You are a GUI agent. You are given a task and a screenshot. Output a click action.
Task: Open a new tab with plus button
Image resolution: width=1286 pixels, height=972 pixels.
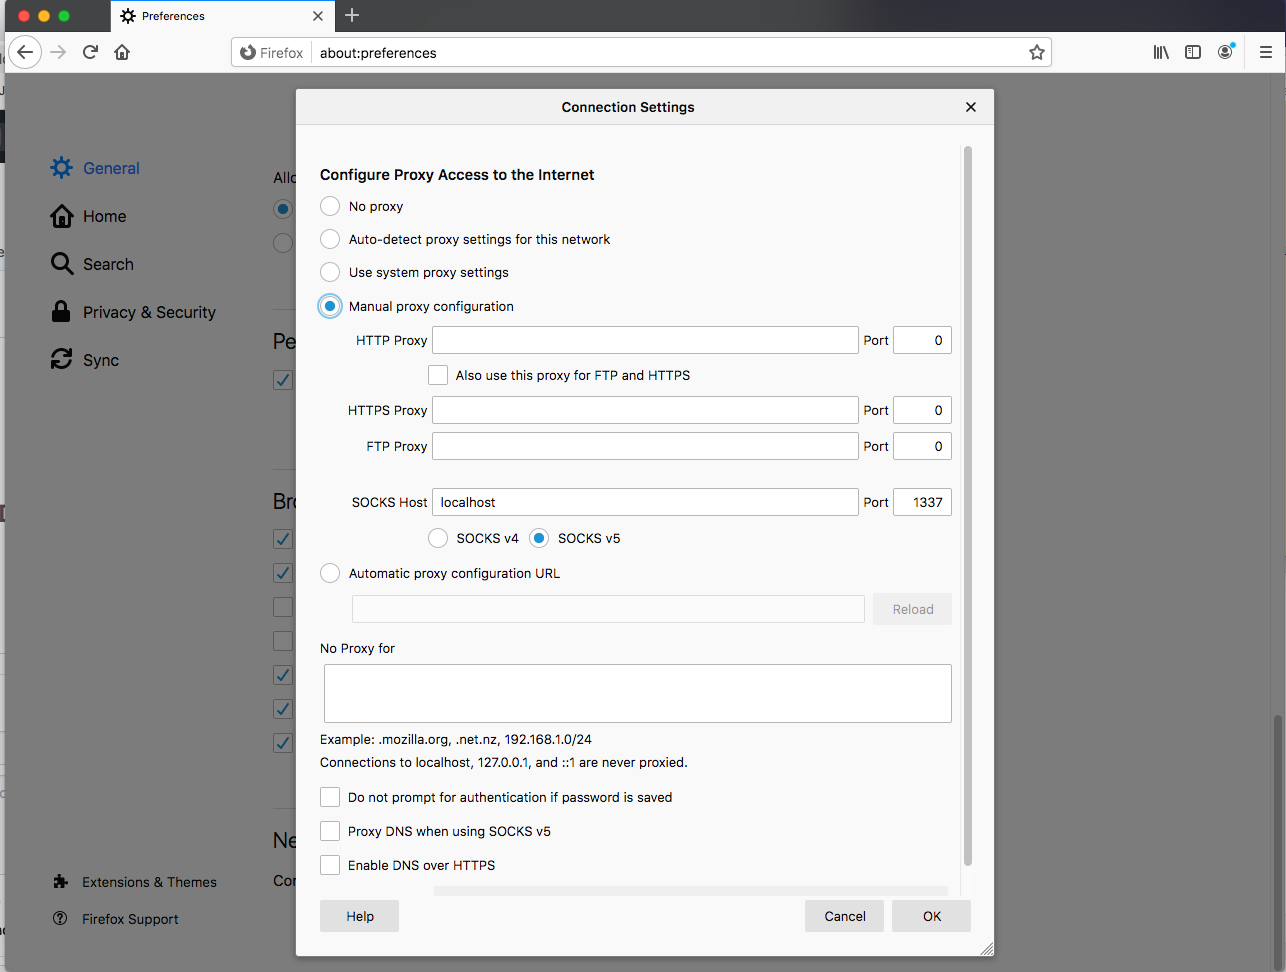click(352, 15)
